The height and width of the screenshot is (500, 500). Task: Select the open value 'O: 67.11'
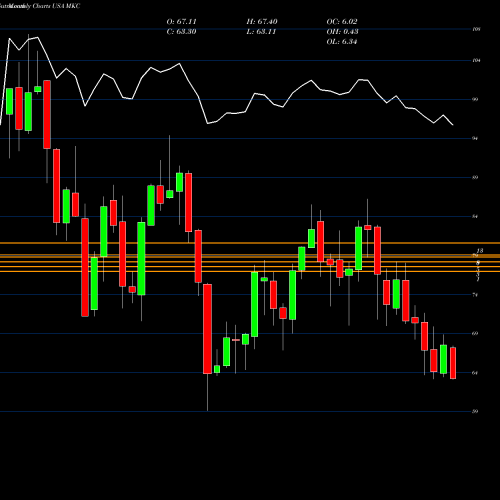[181, 22]
